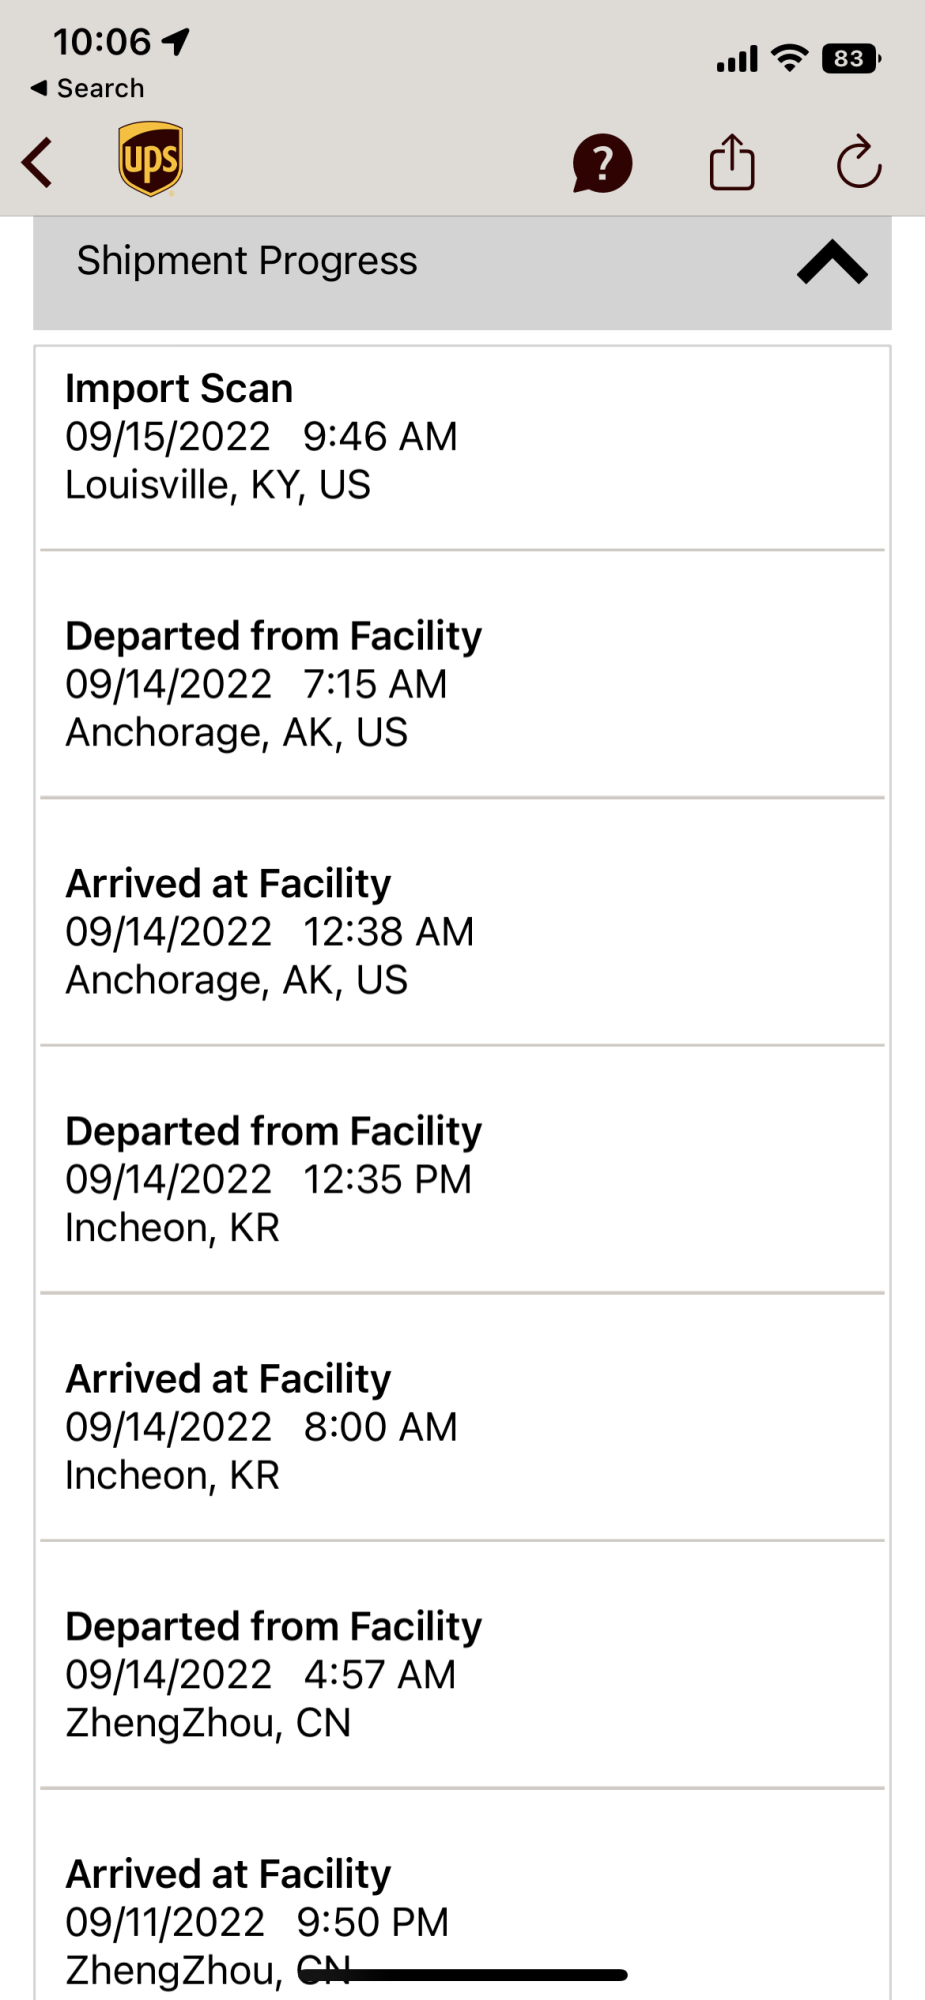Image resolution: width=925 pixels, height=2000 pixels.
Task: Open the help chat bubble icon
Action: (x=602, y=163)
